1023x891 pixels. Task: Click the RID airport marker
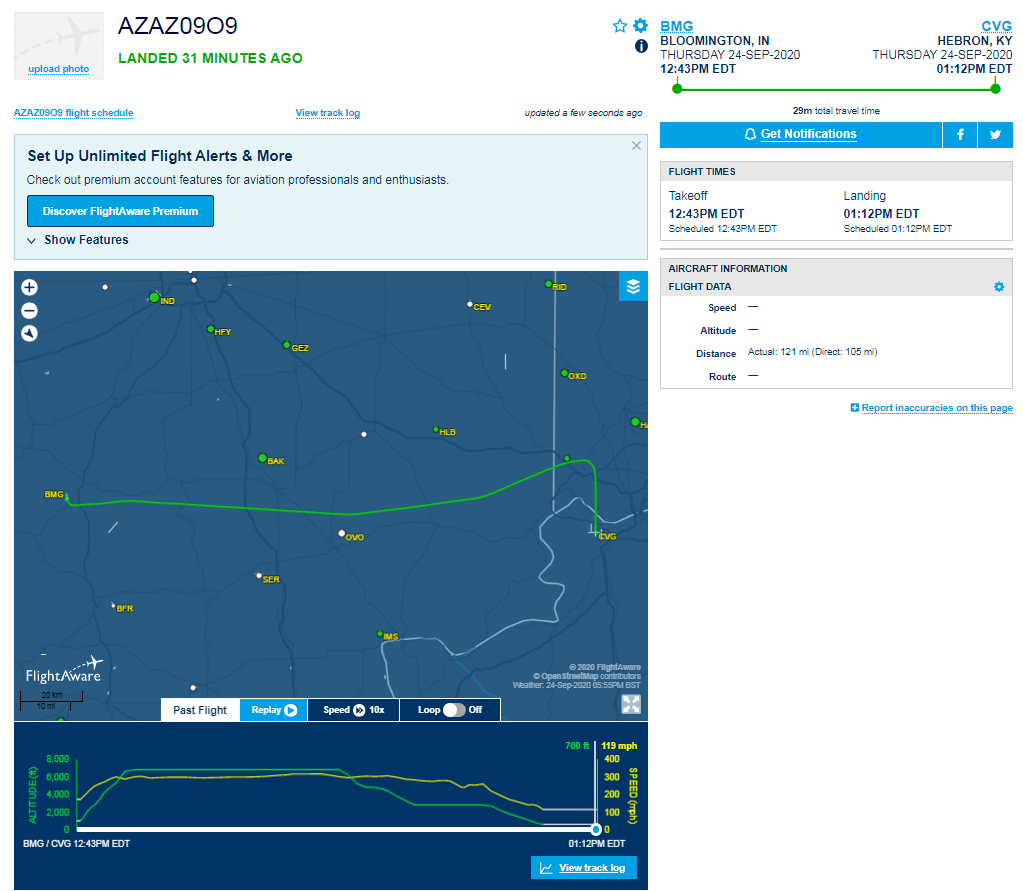[549, 284]
